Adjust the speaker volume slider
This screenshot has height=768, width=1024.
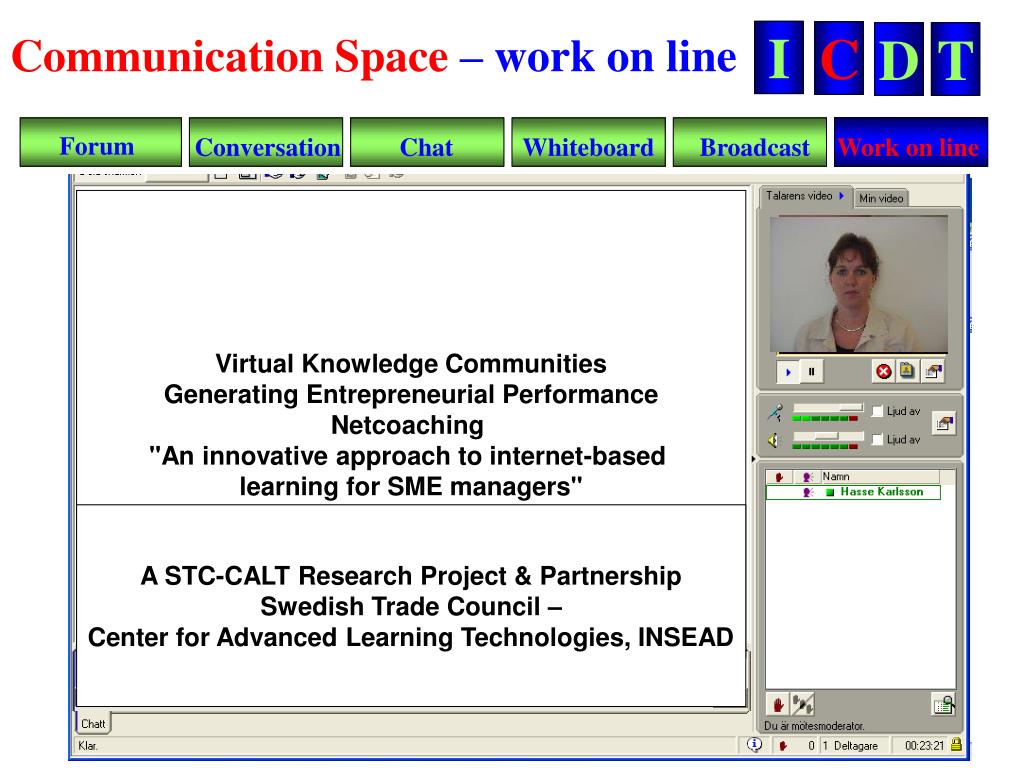click(828, 436)
